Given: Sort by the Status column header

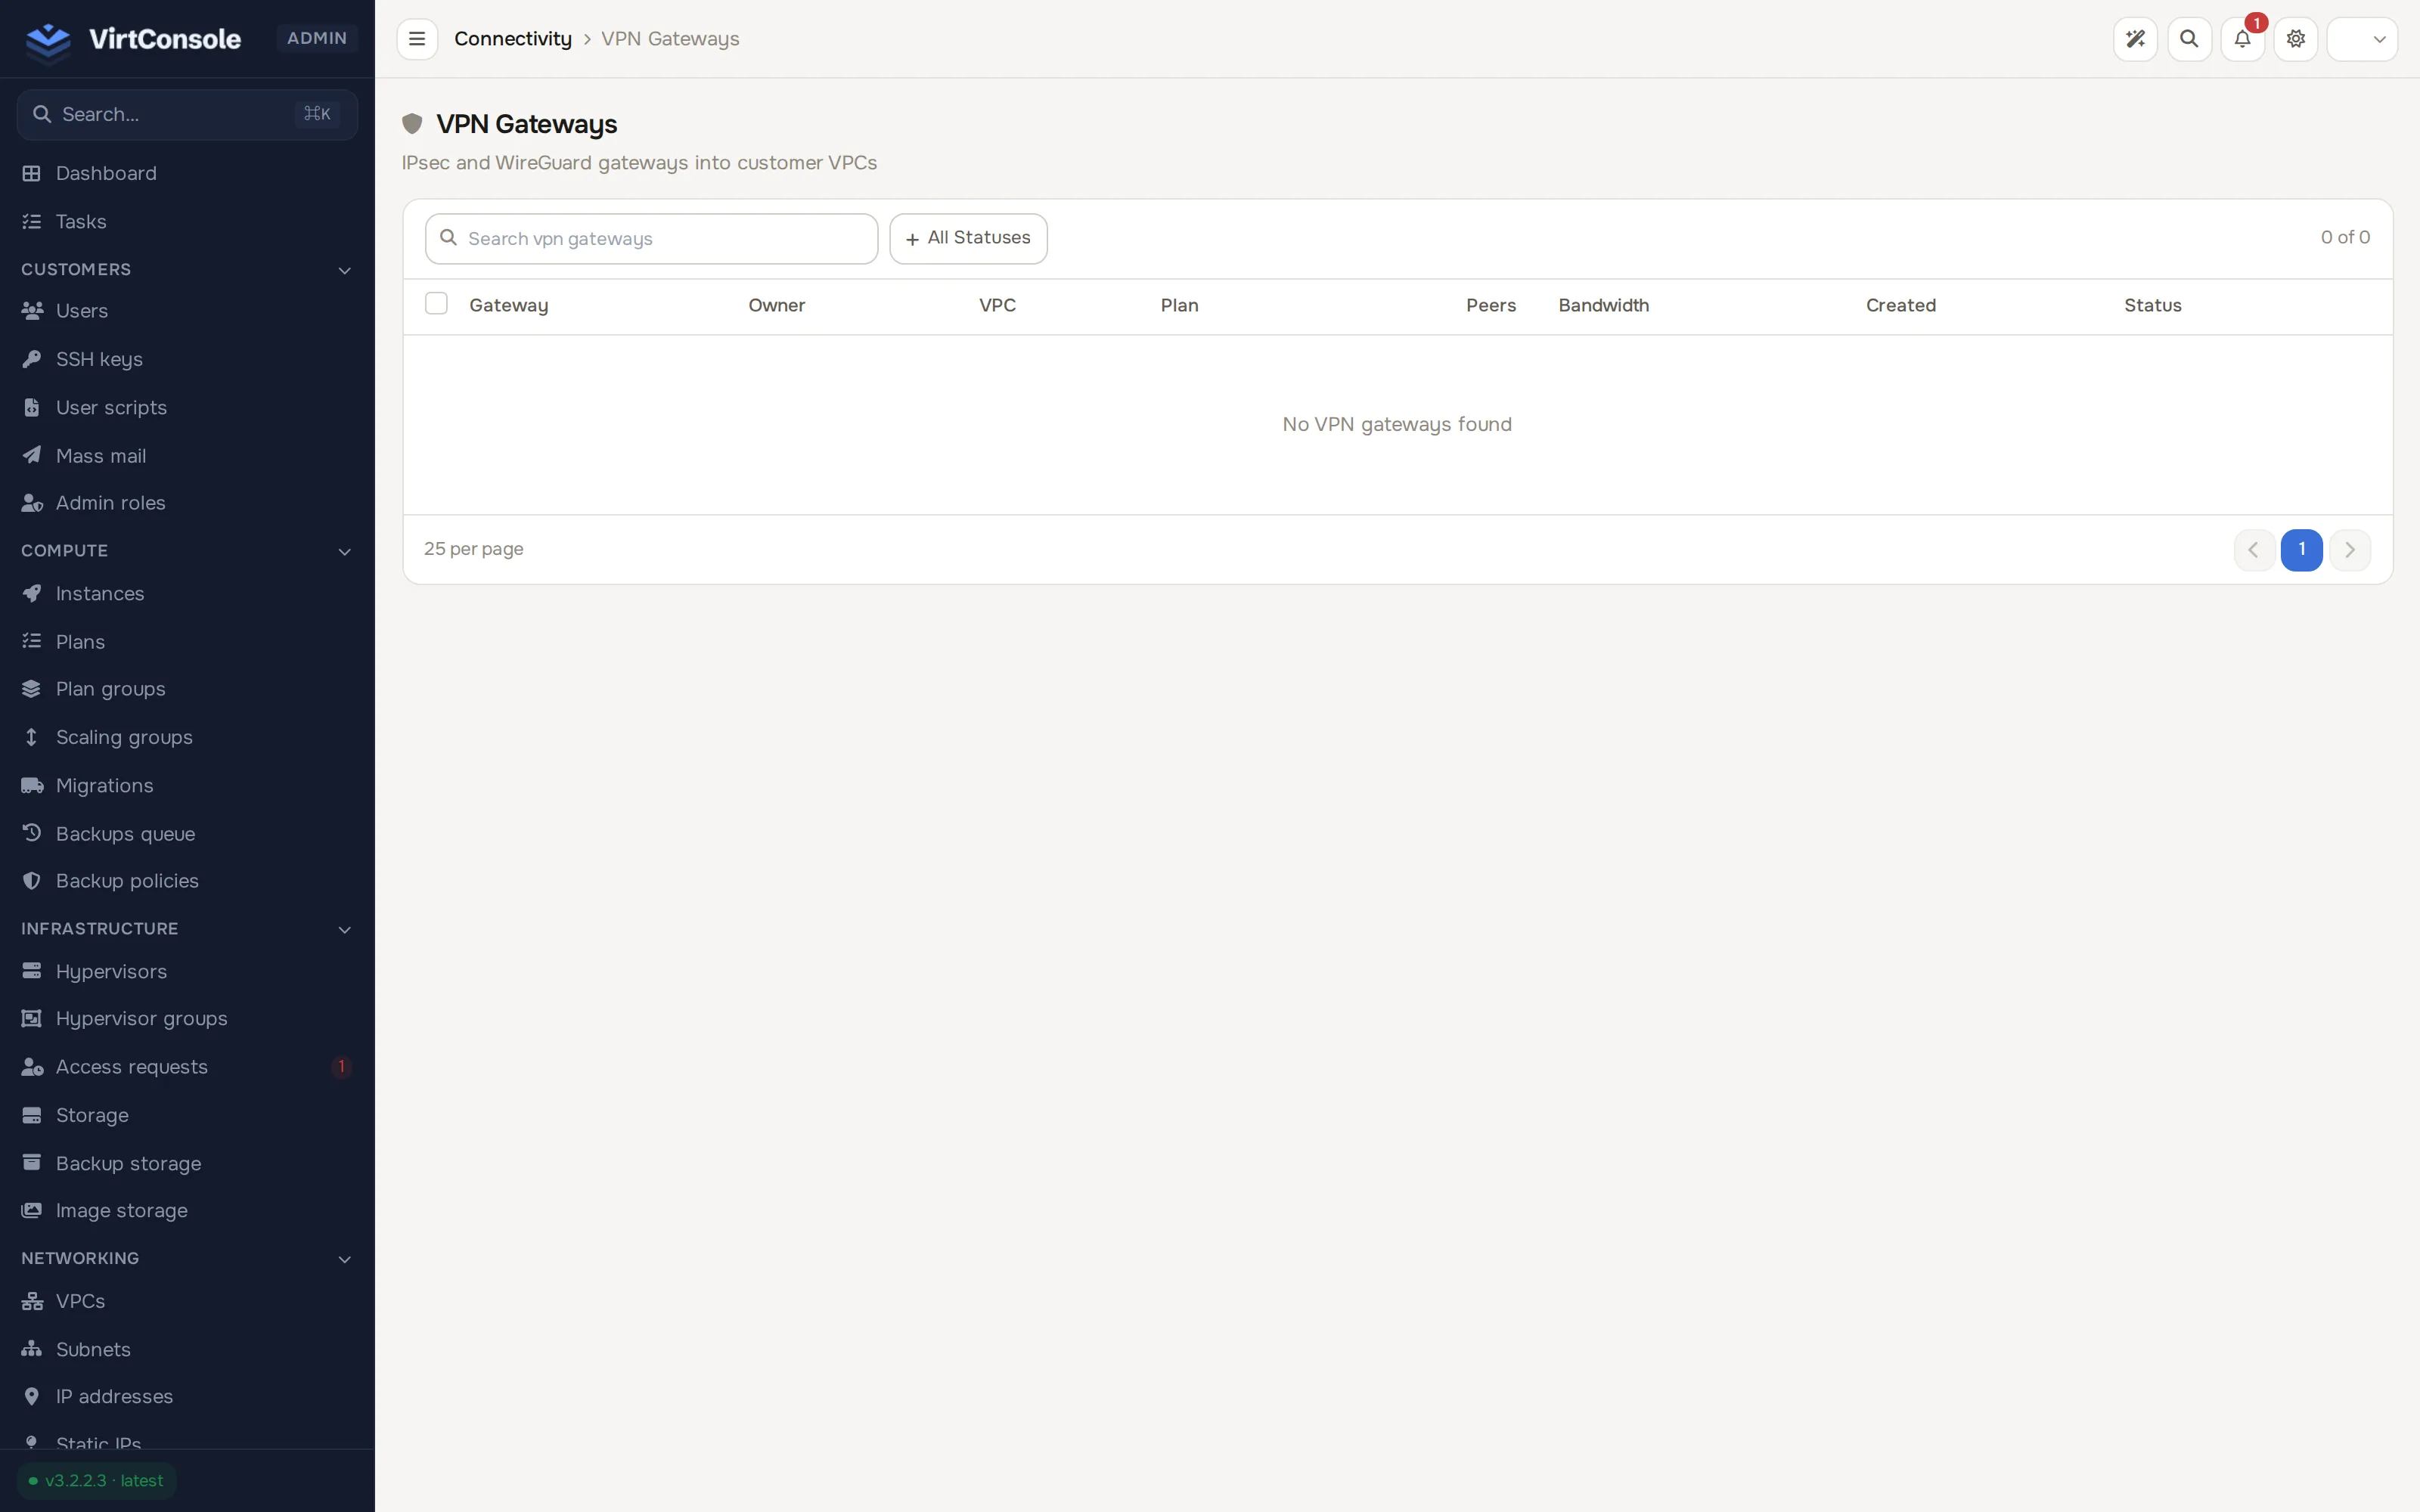Looking at the screenshot, I should click(x=2152, y=305).
